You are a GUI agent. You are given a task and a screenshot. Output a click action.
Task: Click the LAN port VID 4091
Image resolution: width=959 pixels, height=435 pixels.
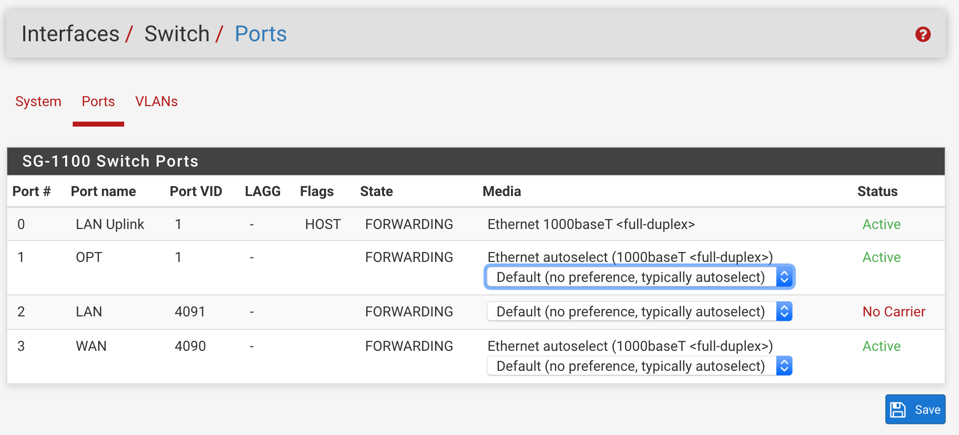[190, 312]
